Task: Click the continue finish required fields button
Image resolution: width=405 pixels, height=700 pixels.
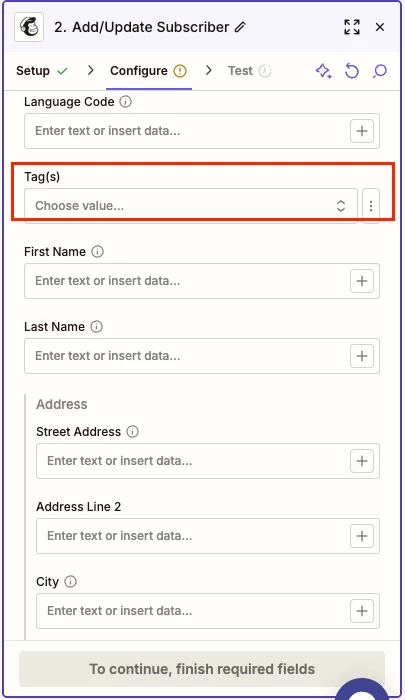Action: click(202, 669)
